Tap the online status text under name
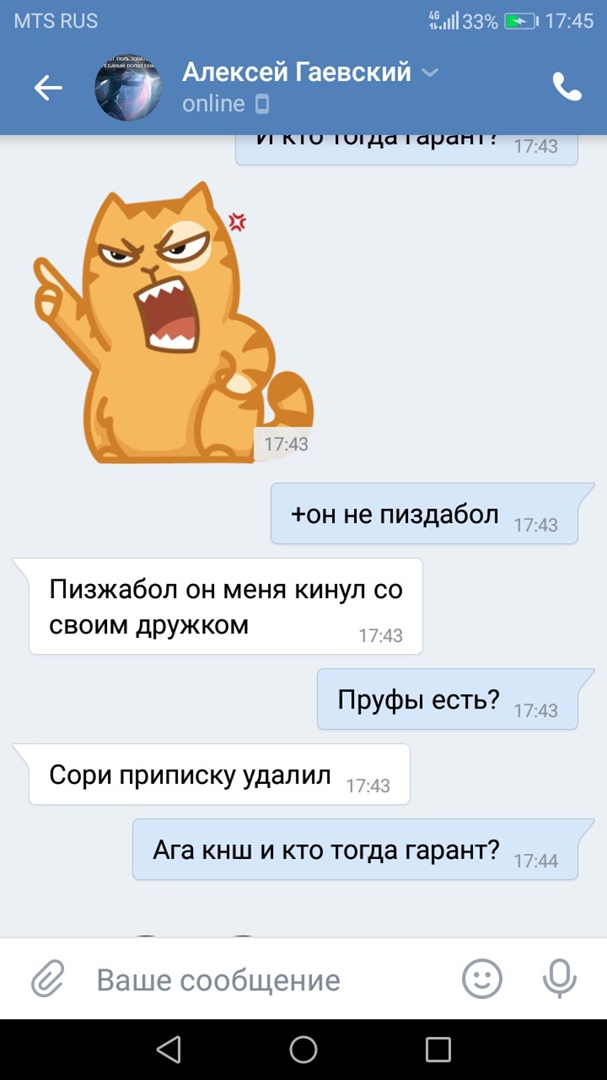 (213, 104)
